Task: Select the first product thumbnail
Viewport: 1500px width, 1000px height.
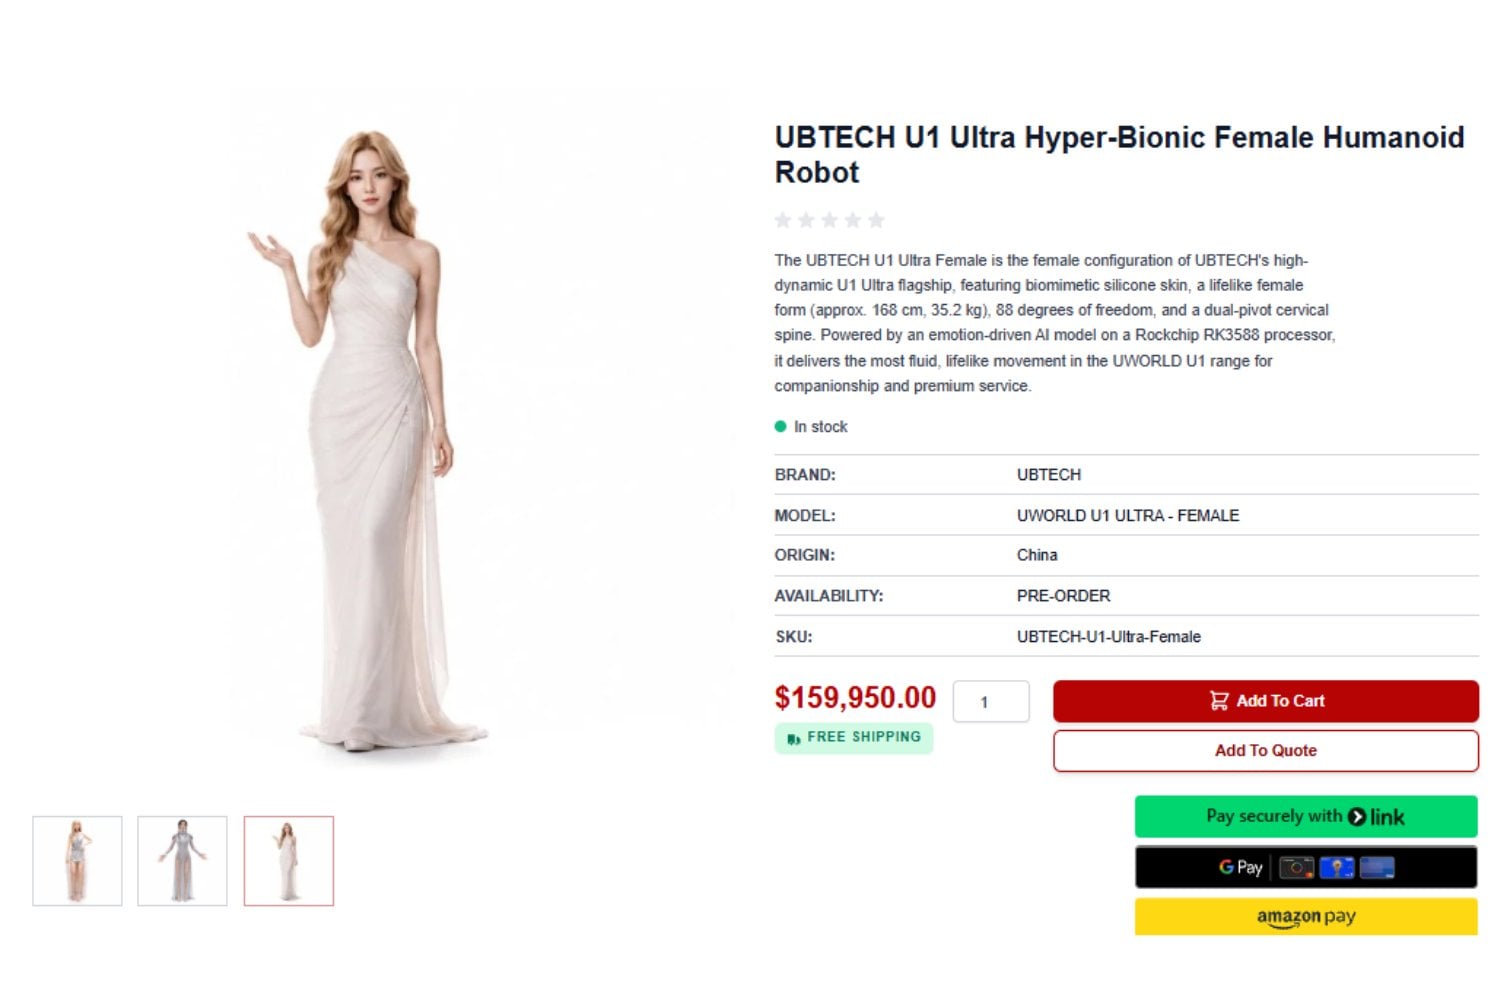Action: tap(77, 861)
